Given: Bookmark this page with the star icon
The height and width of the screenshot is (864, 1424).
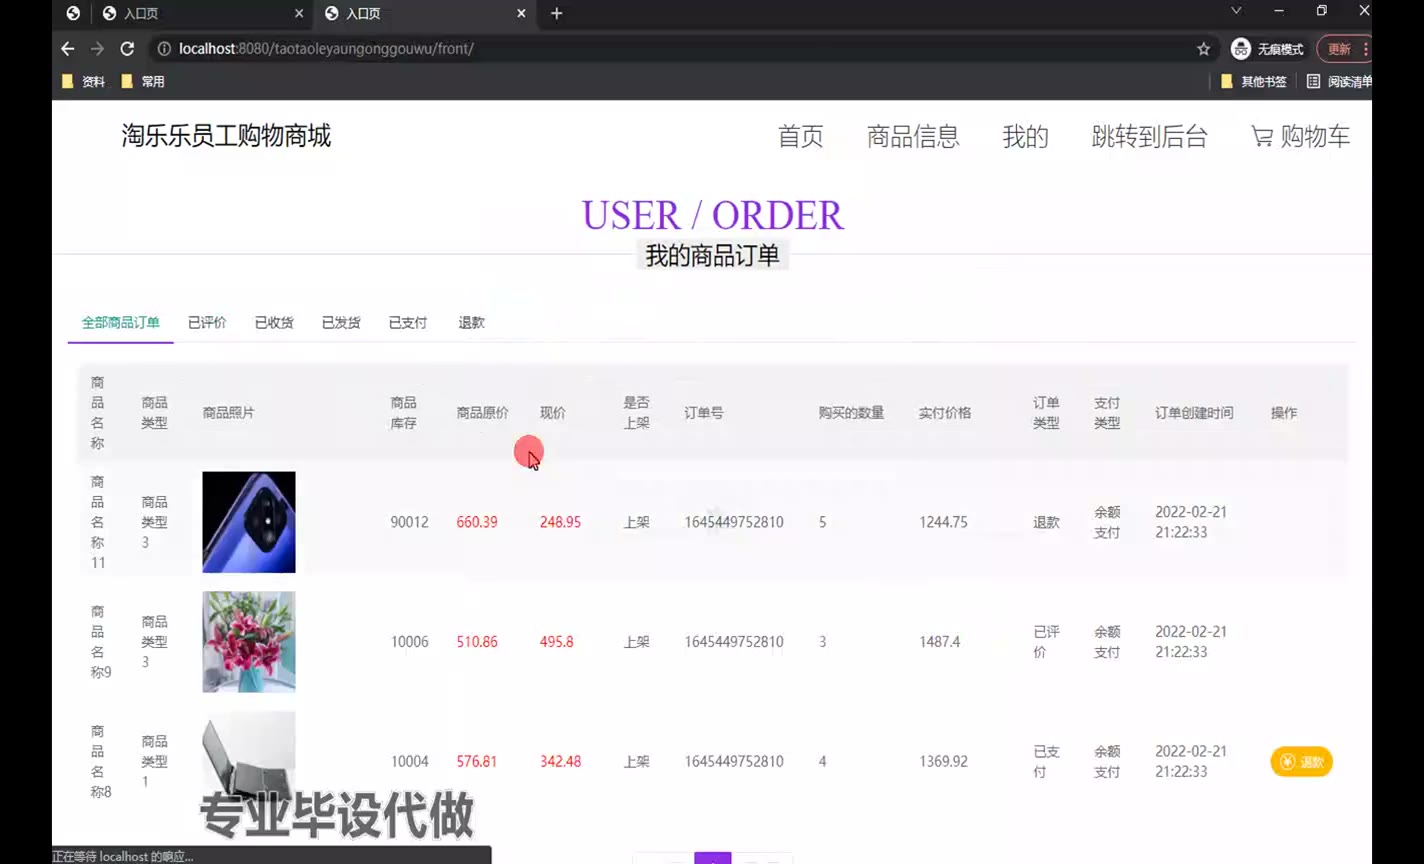Looking at the screenshot, I should [x=1203, y=49].
